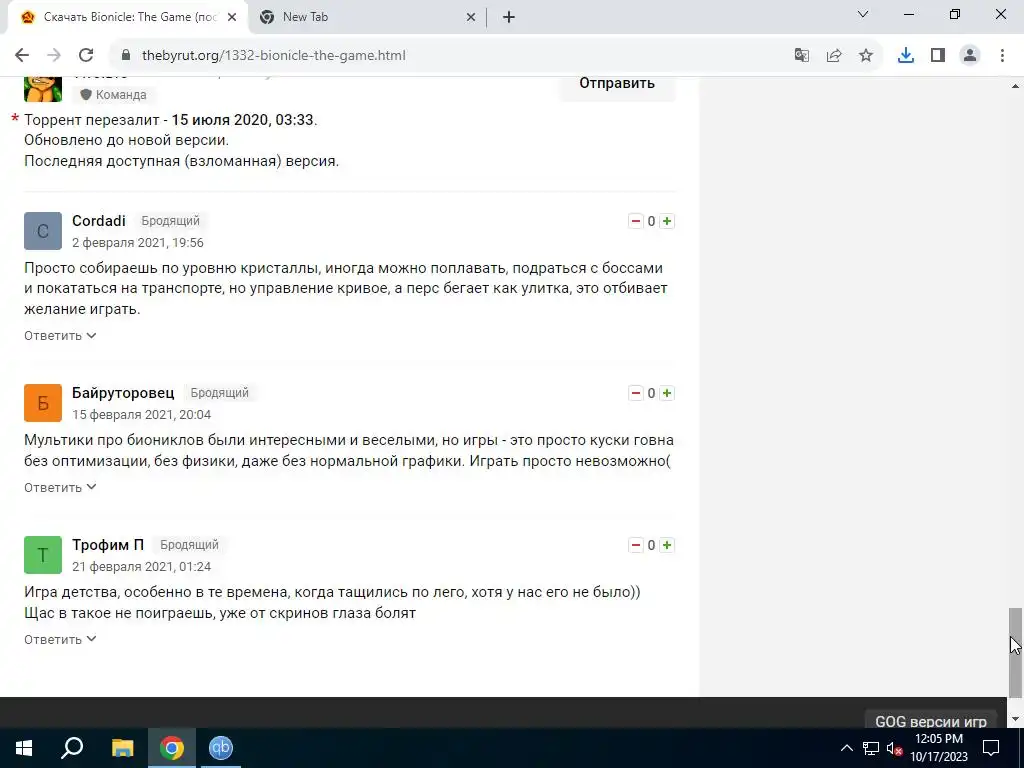Screen dimensions: 1024x768
Task: Click the address bar URL
Action: coord(274,56)
